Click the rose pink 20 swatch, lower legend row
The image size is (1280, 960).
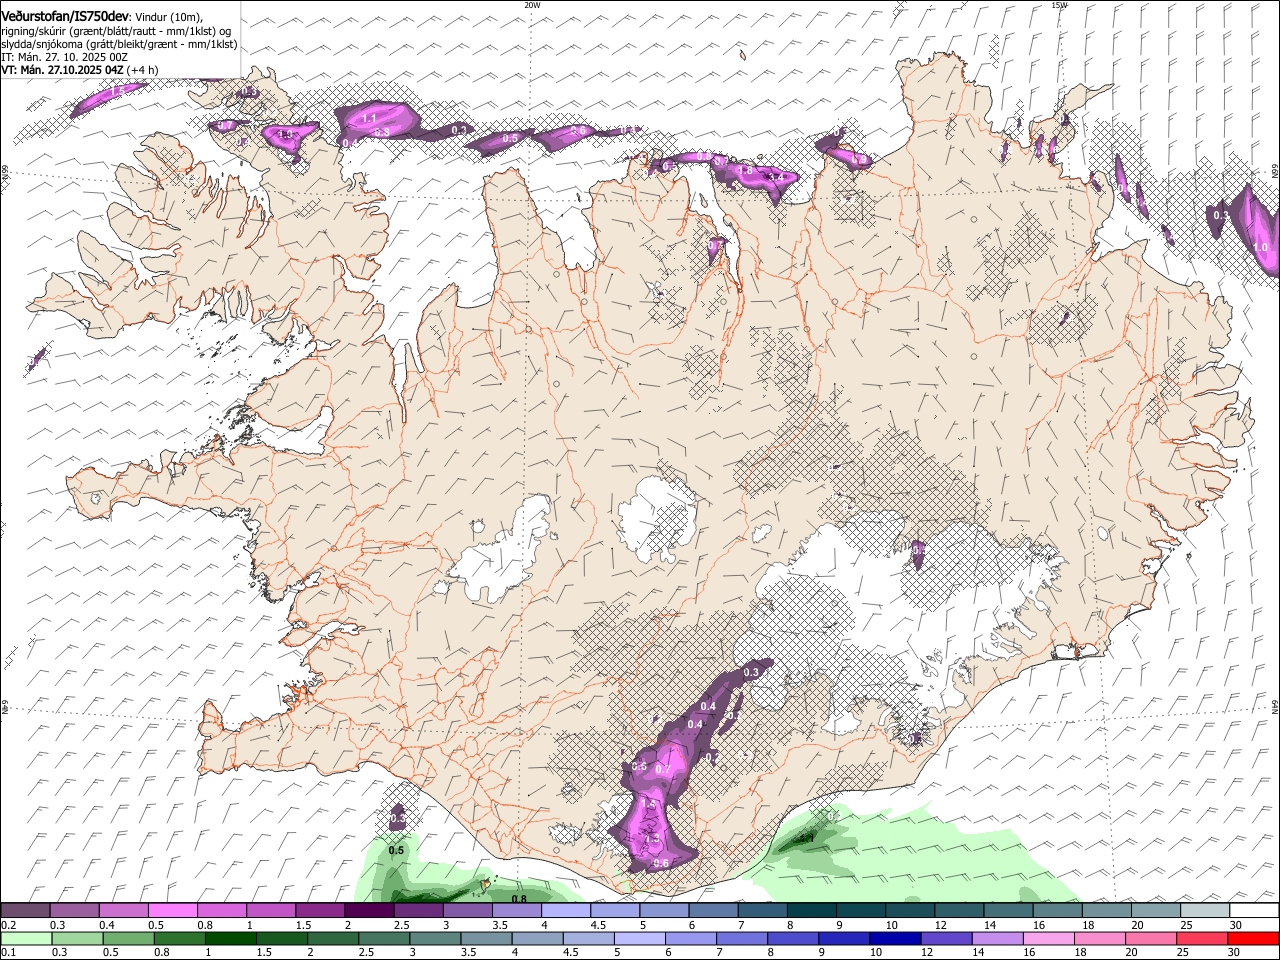1151,939
